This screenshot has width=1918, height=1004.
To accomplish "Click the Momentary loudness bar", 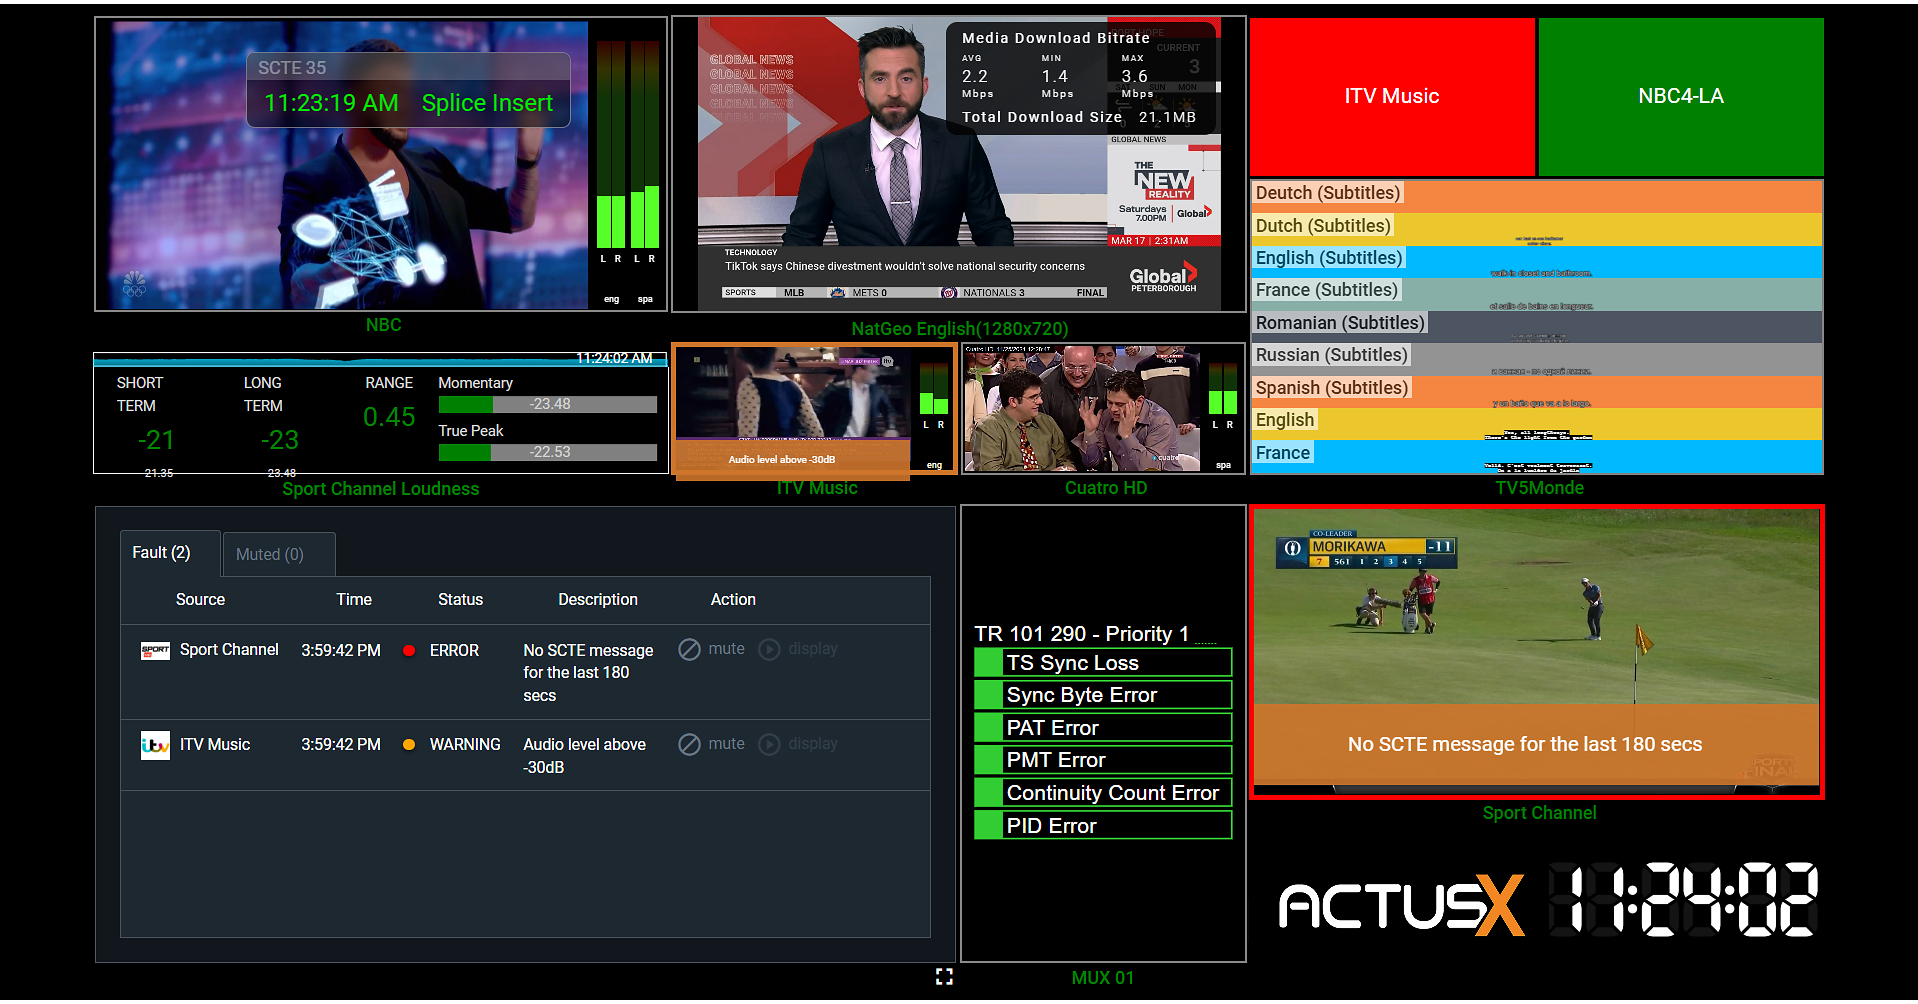I will pos(548,404).
